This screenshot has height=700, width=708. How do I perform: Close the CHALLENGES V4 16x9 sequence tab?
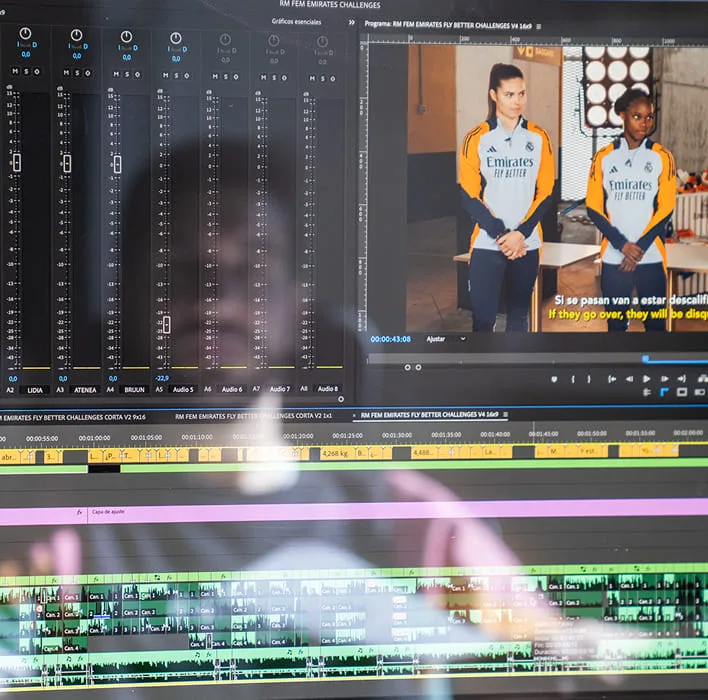click(x=354, y=415)
